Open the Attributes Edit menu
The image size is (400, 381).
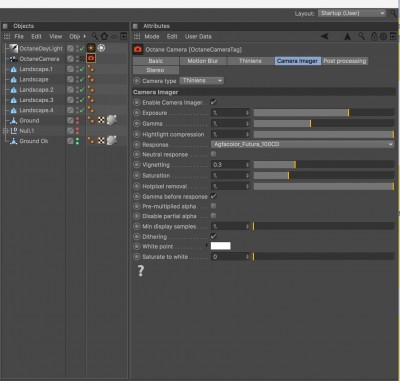(x=172, y=36)
